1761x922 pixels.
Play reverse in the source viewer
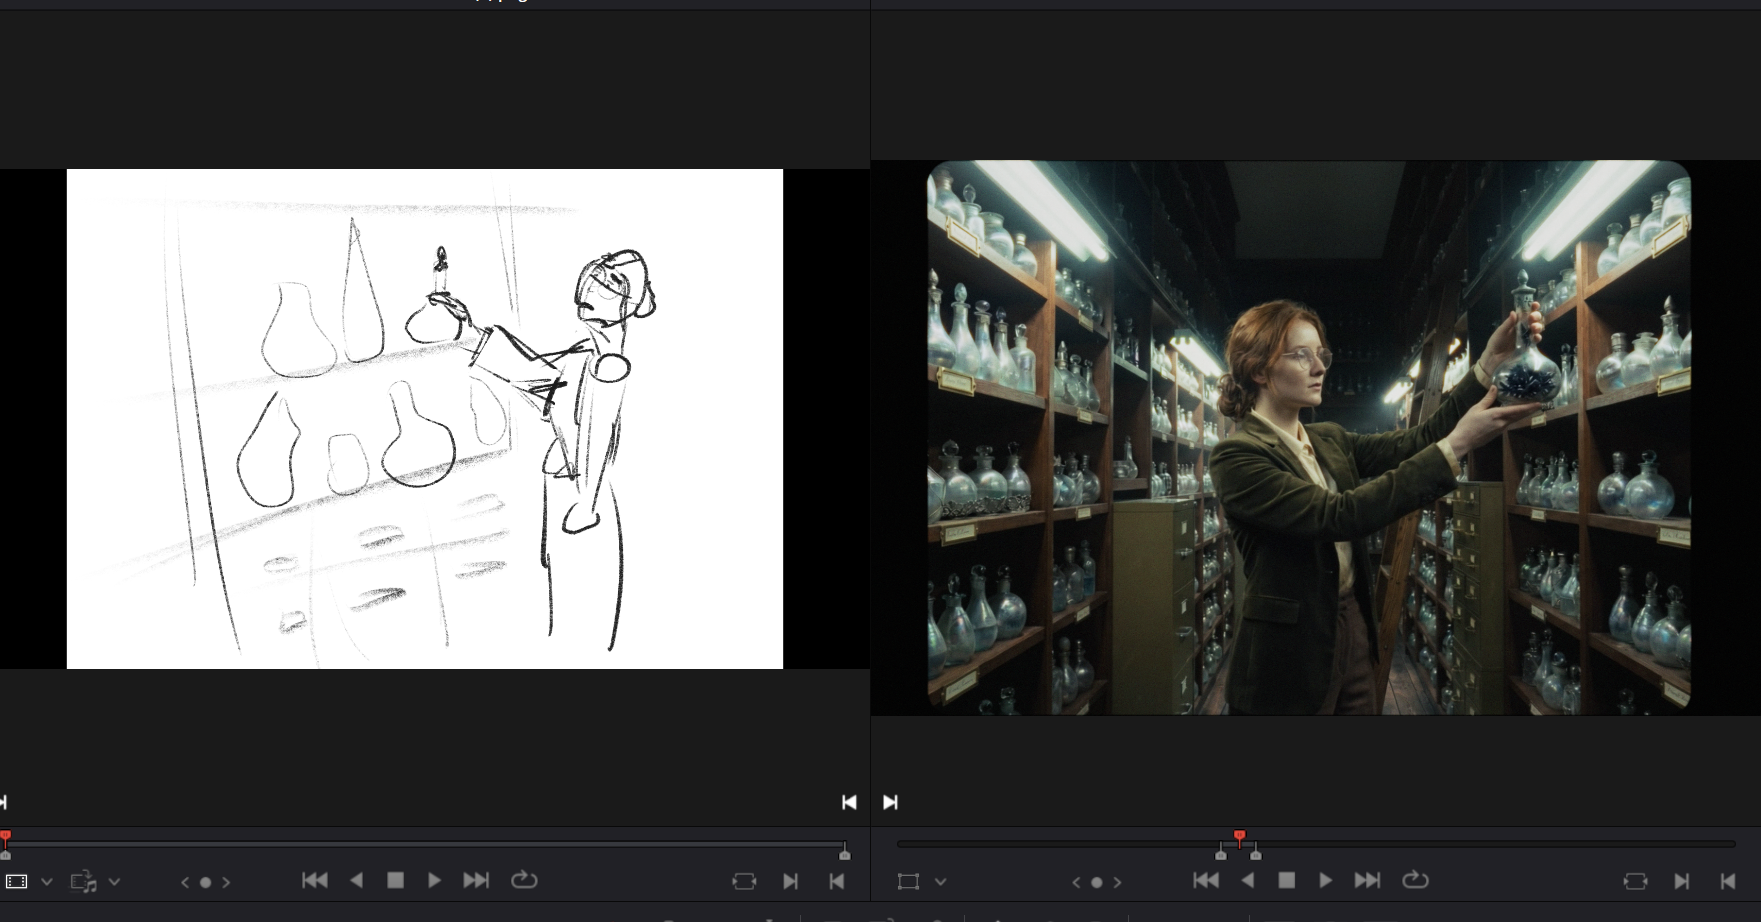(357, 881)
